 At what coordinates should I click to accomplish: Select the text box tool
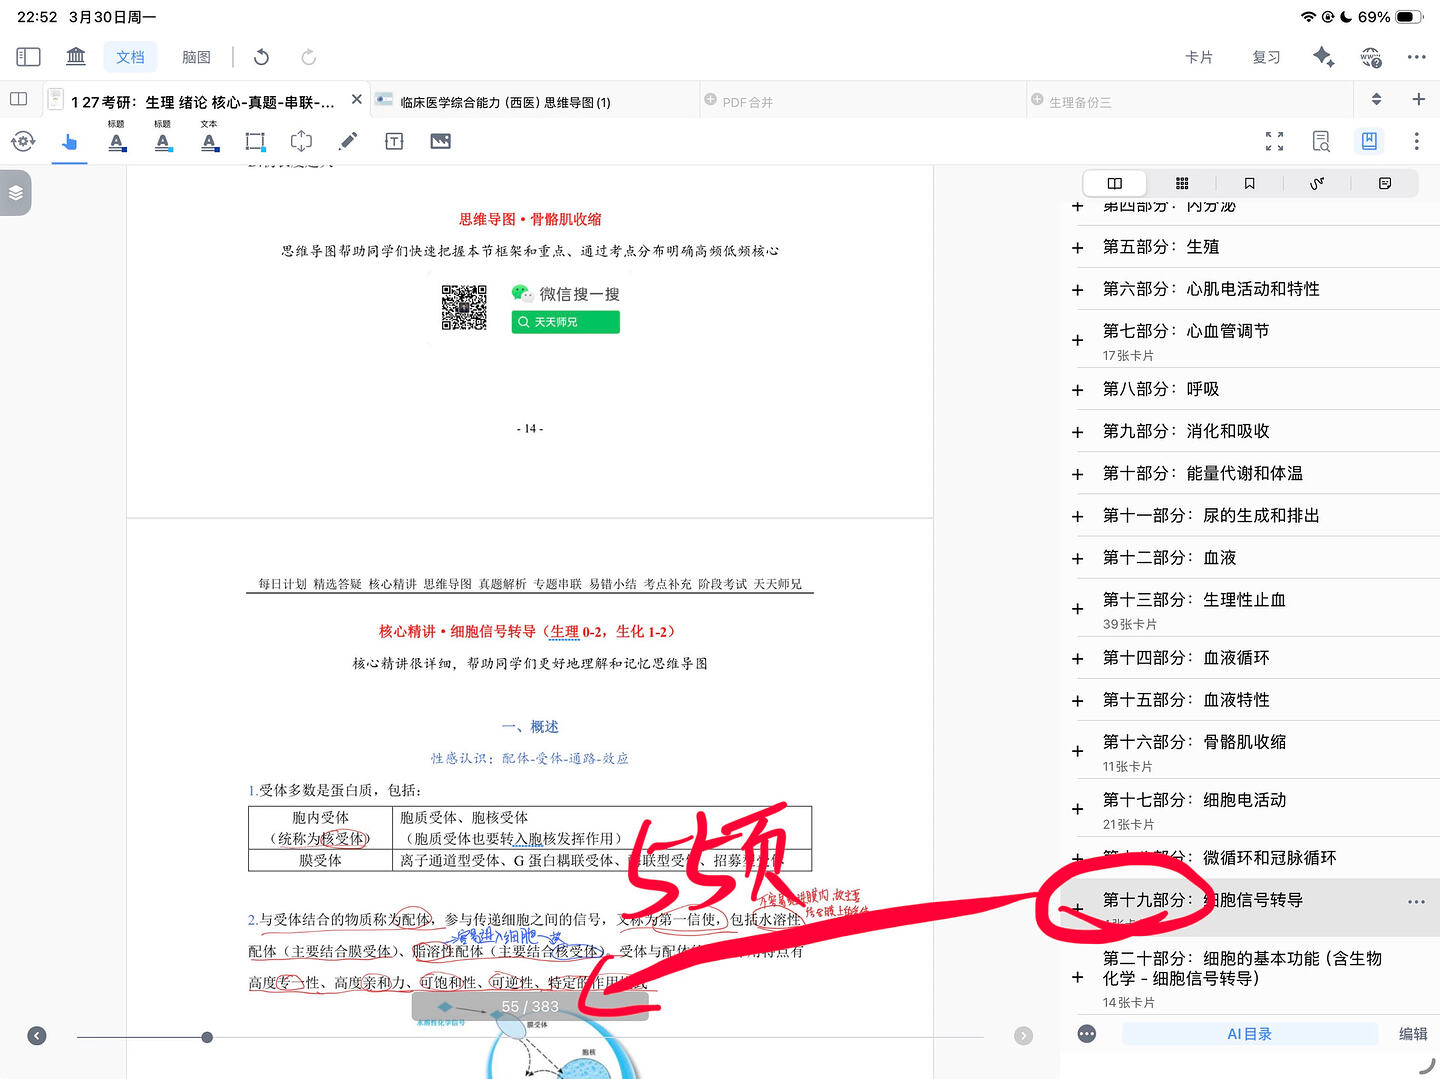[x=394, y=141]
